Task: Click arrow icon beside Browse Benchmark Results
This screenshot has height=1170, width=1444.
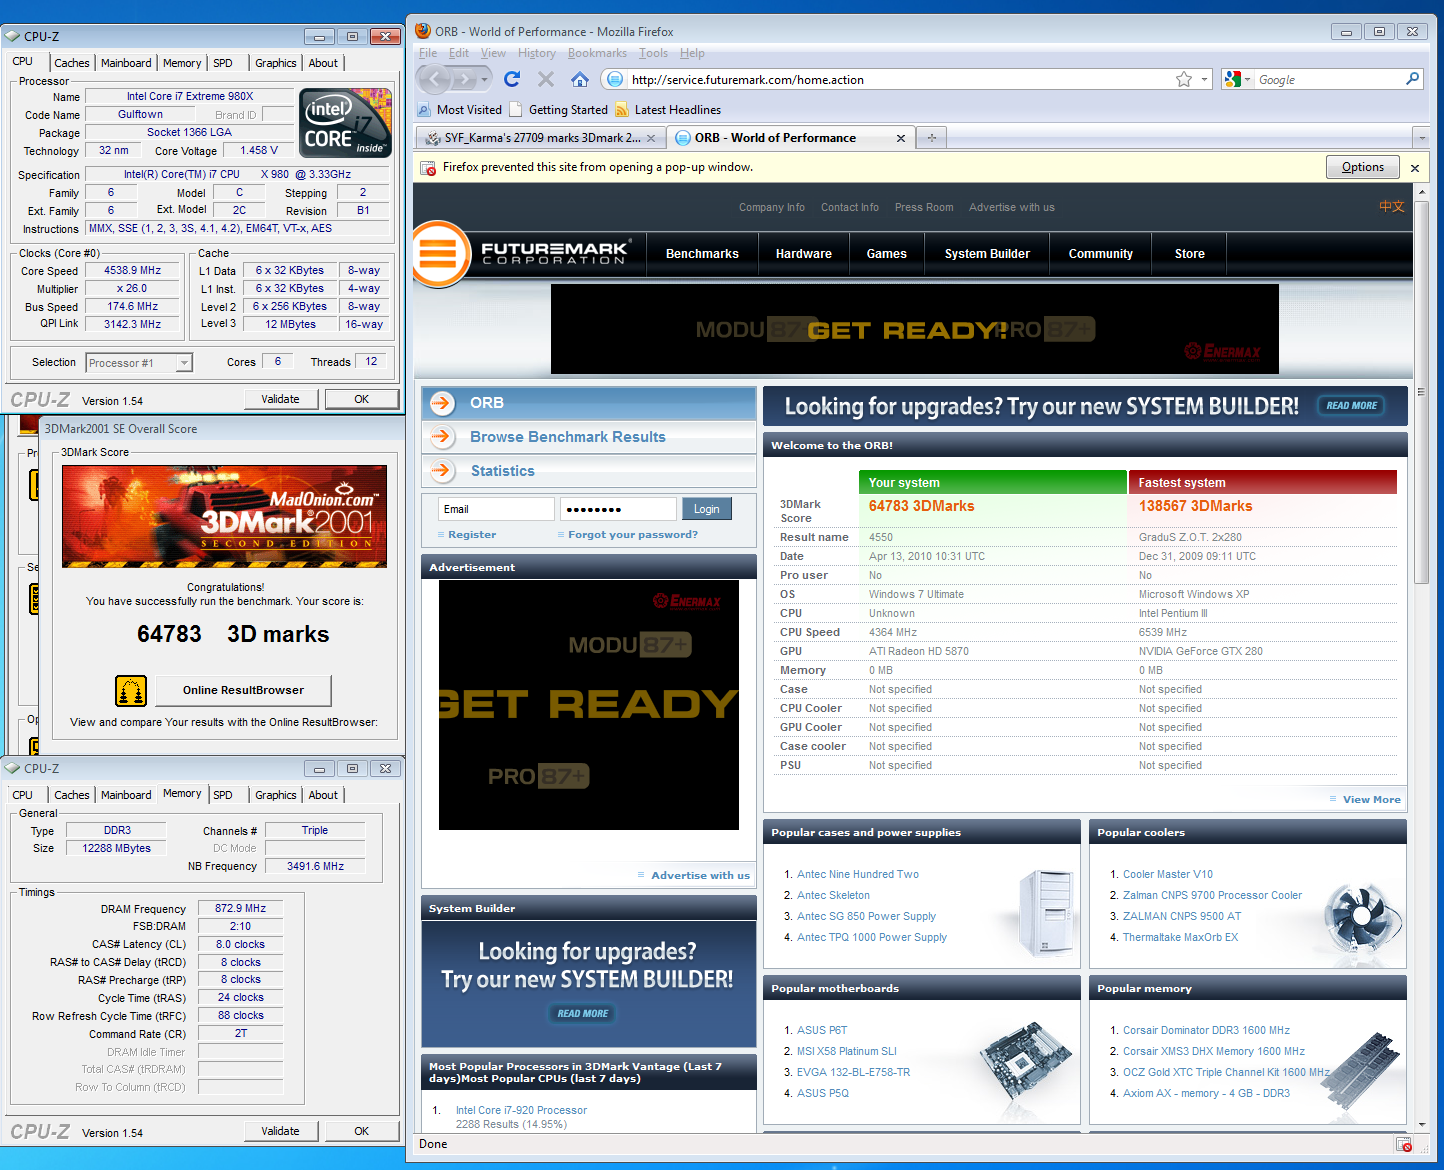Action: click(442, 437)
